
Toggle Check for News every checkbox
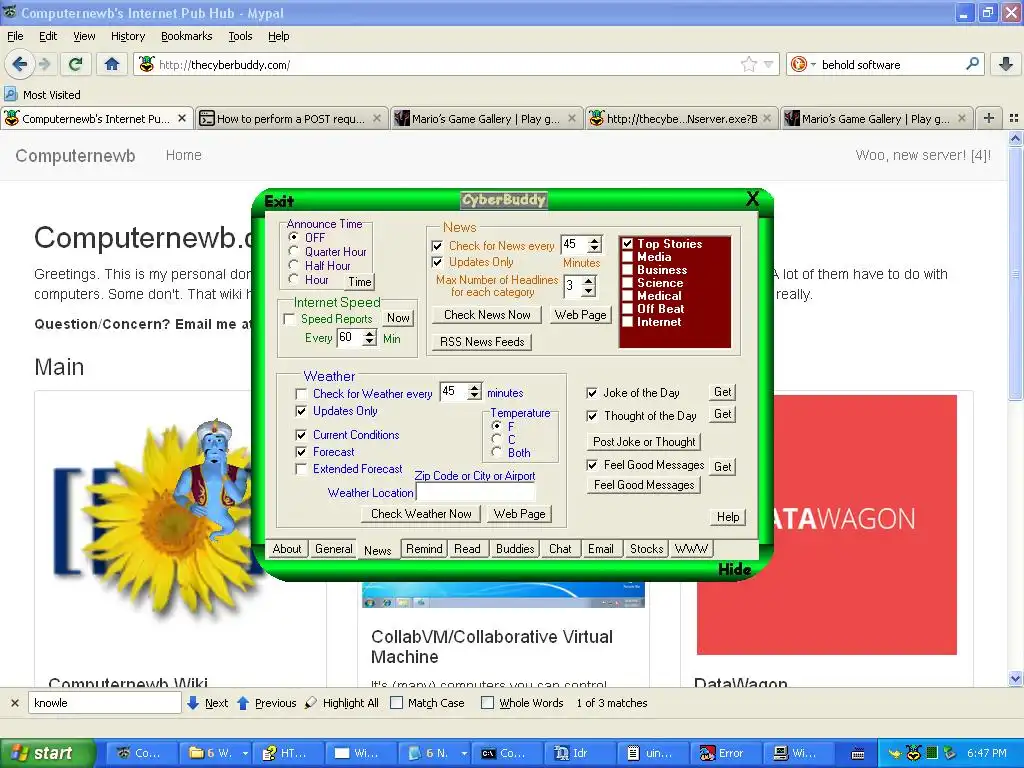437,246
